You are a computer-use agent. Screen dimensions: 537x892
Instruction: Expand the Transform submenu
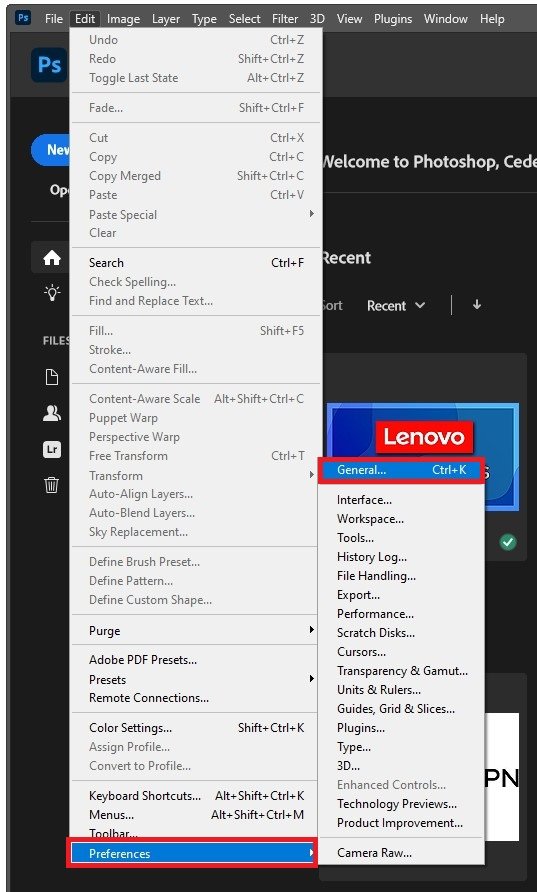click(194, 476)
